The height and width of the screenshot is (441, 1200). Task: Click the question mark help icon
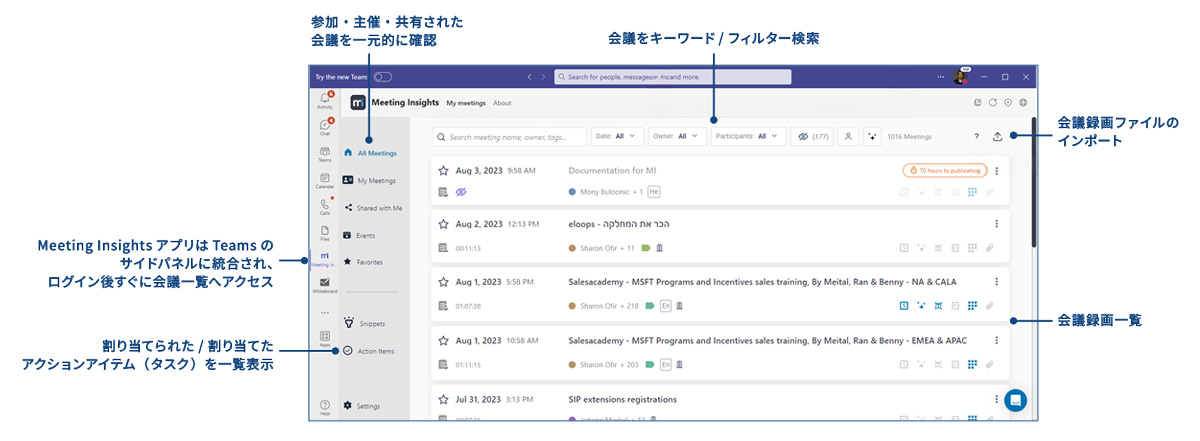tap(976, 137)
